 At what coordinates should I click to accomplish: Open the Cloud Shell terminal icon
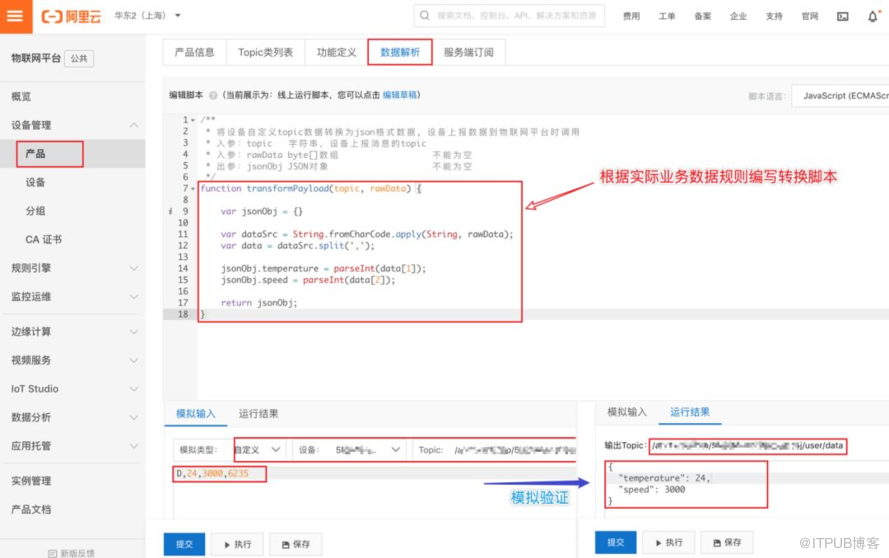843,16
